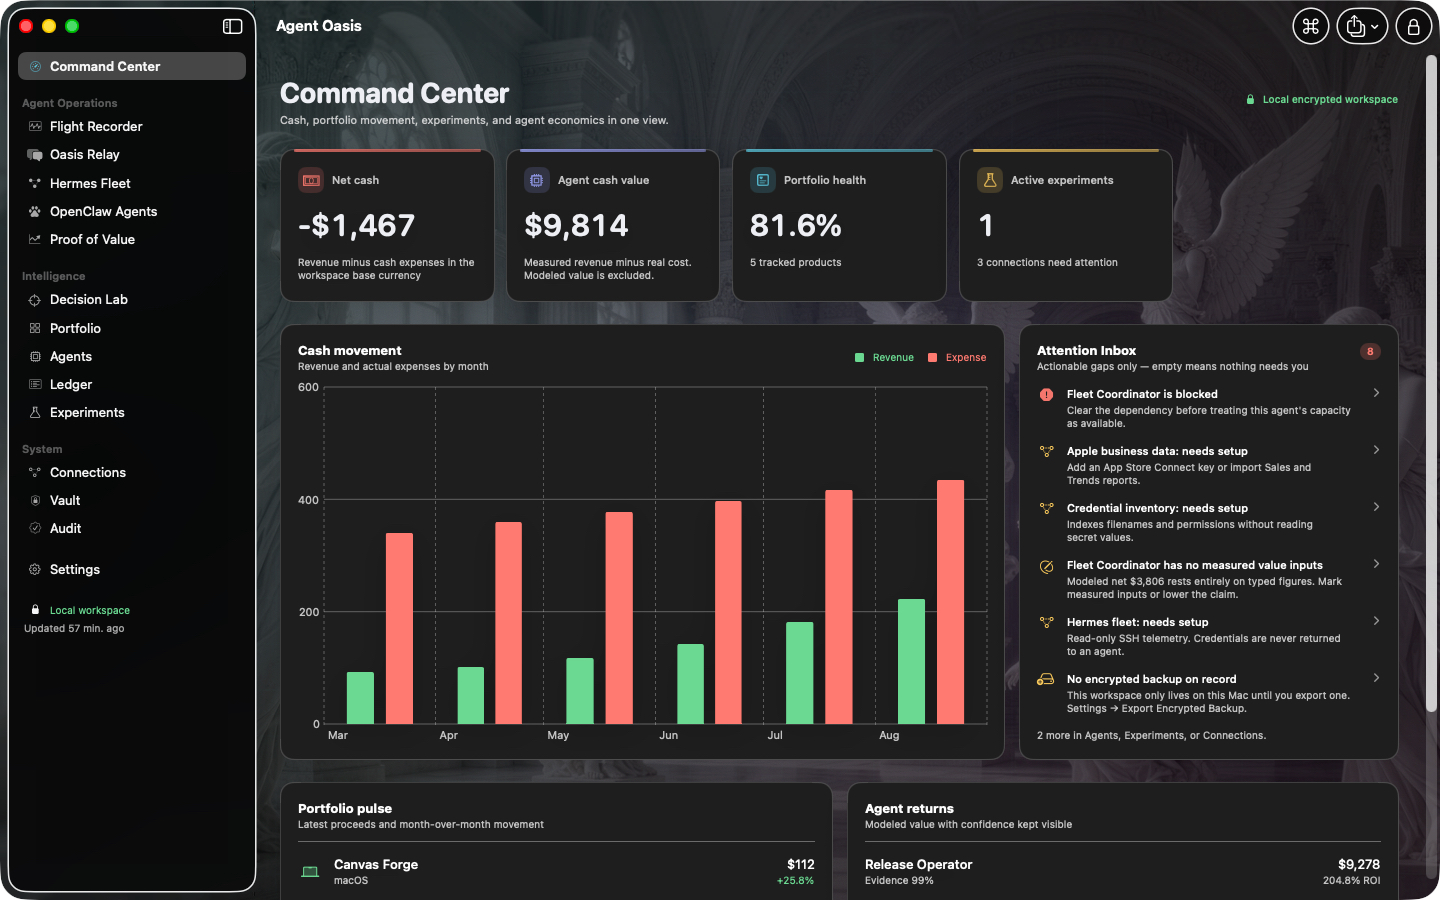
Task: Expand Credential inventory needs setup chevron
Action: pyautogui.click(x=1377, y=507)
